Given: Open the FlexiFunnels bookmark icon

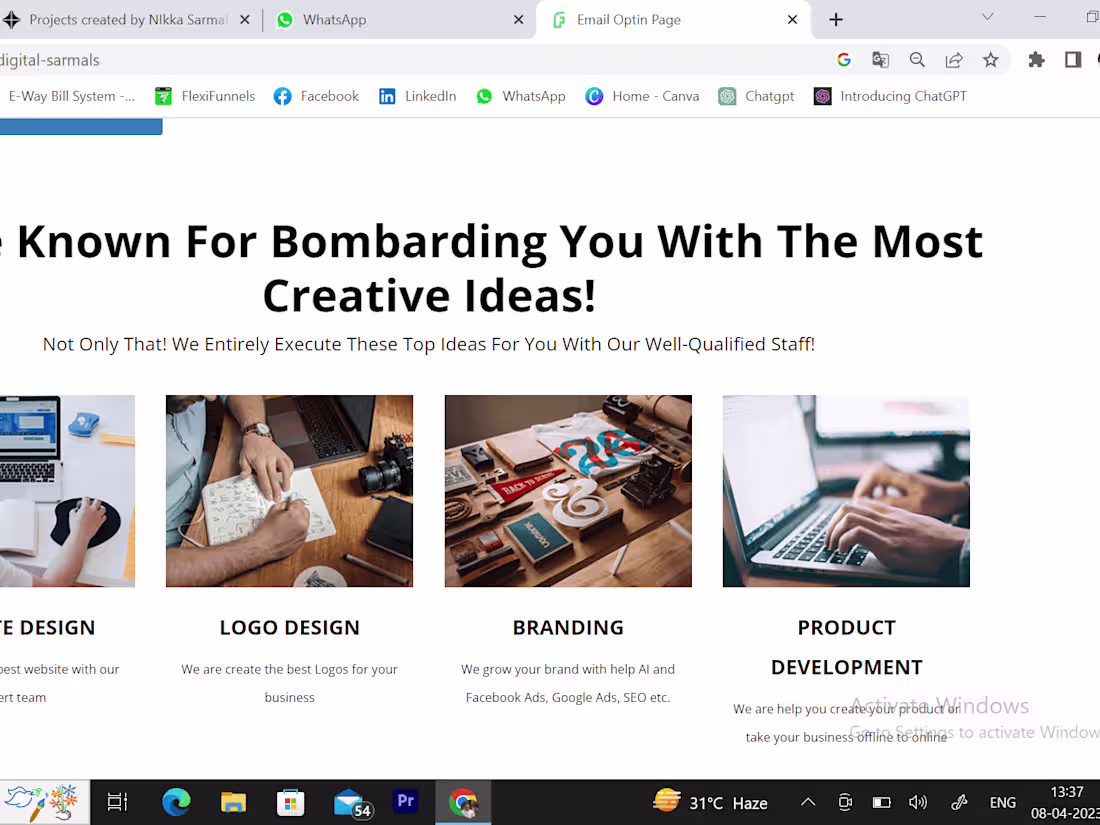Looking at the screenshot, I should pos(163,96).
